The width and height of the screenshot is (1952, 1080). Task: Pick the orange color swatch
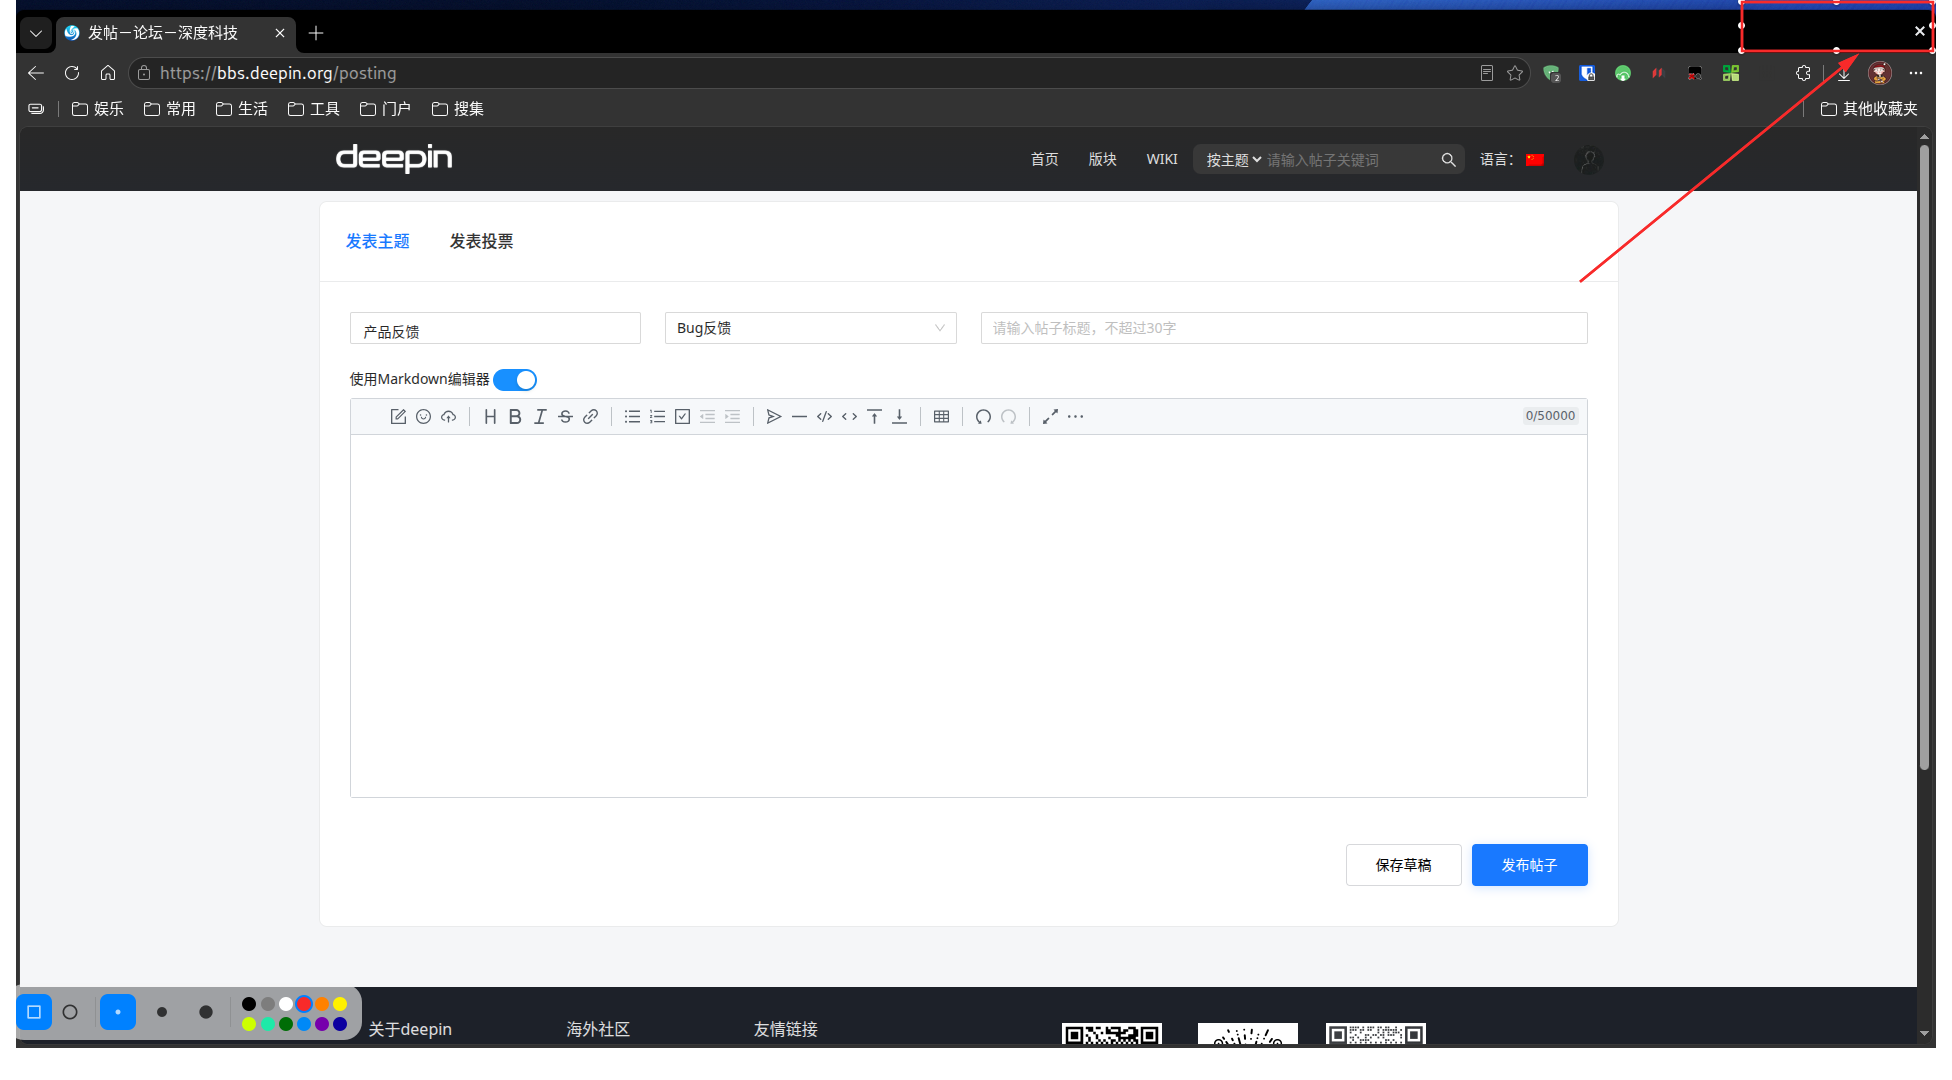(322, 1004)
